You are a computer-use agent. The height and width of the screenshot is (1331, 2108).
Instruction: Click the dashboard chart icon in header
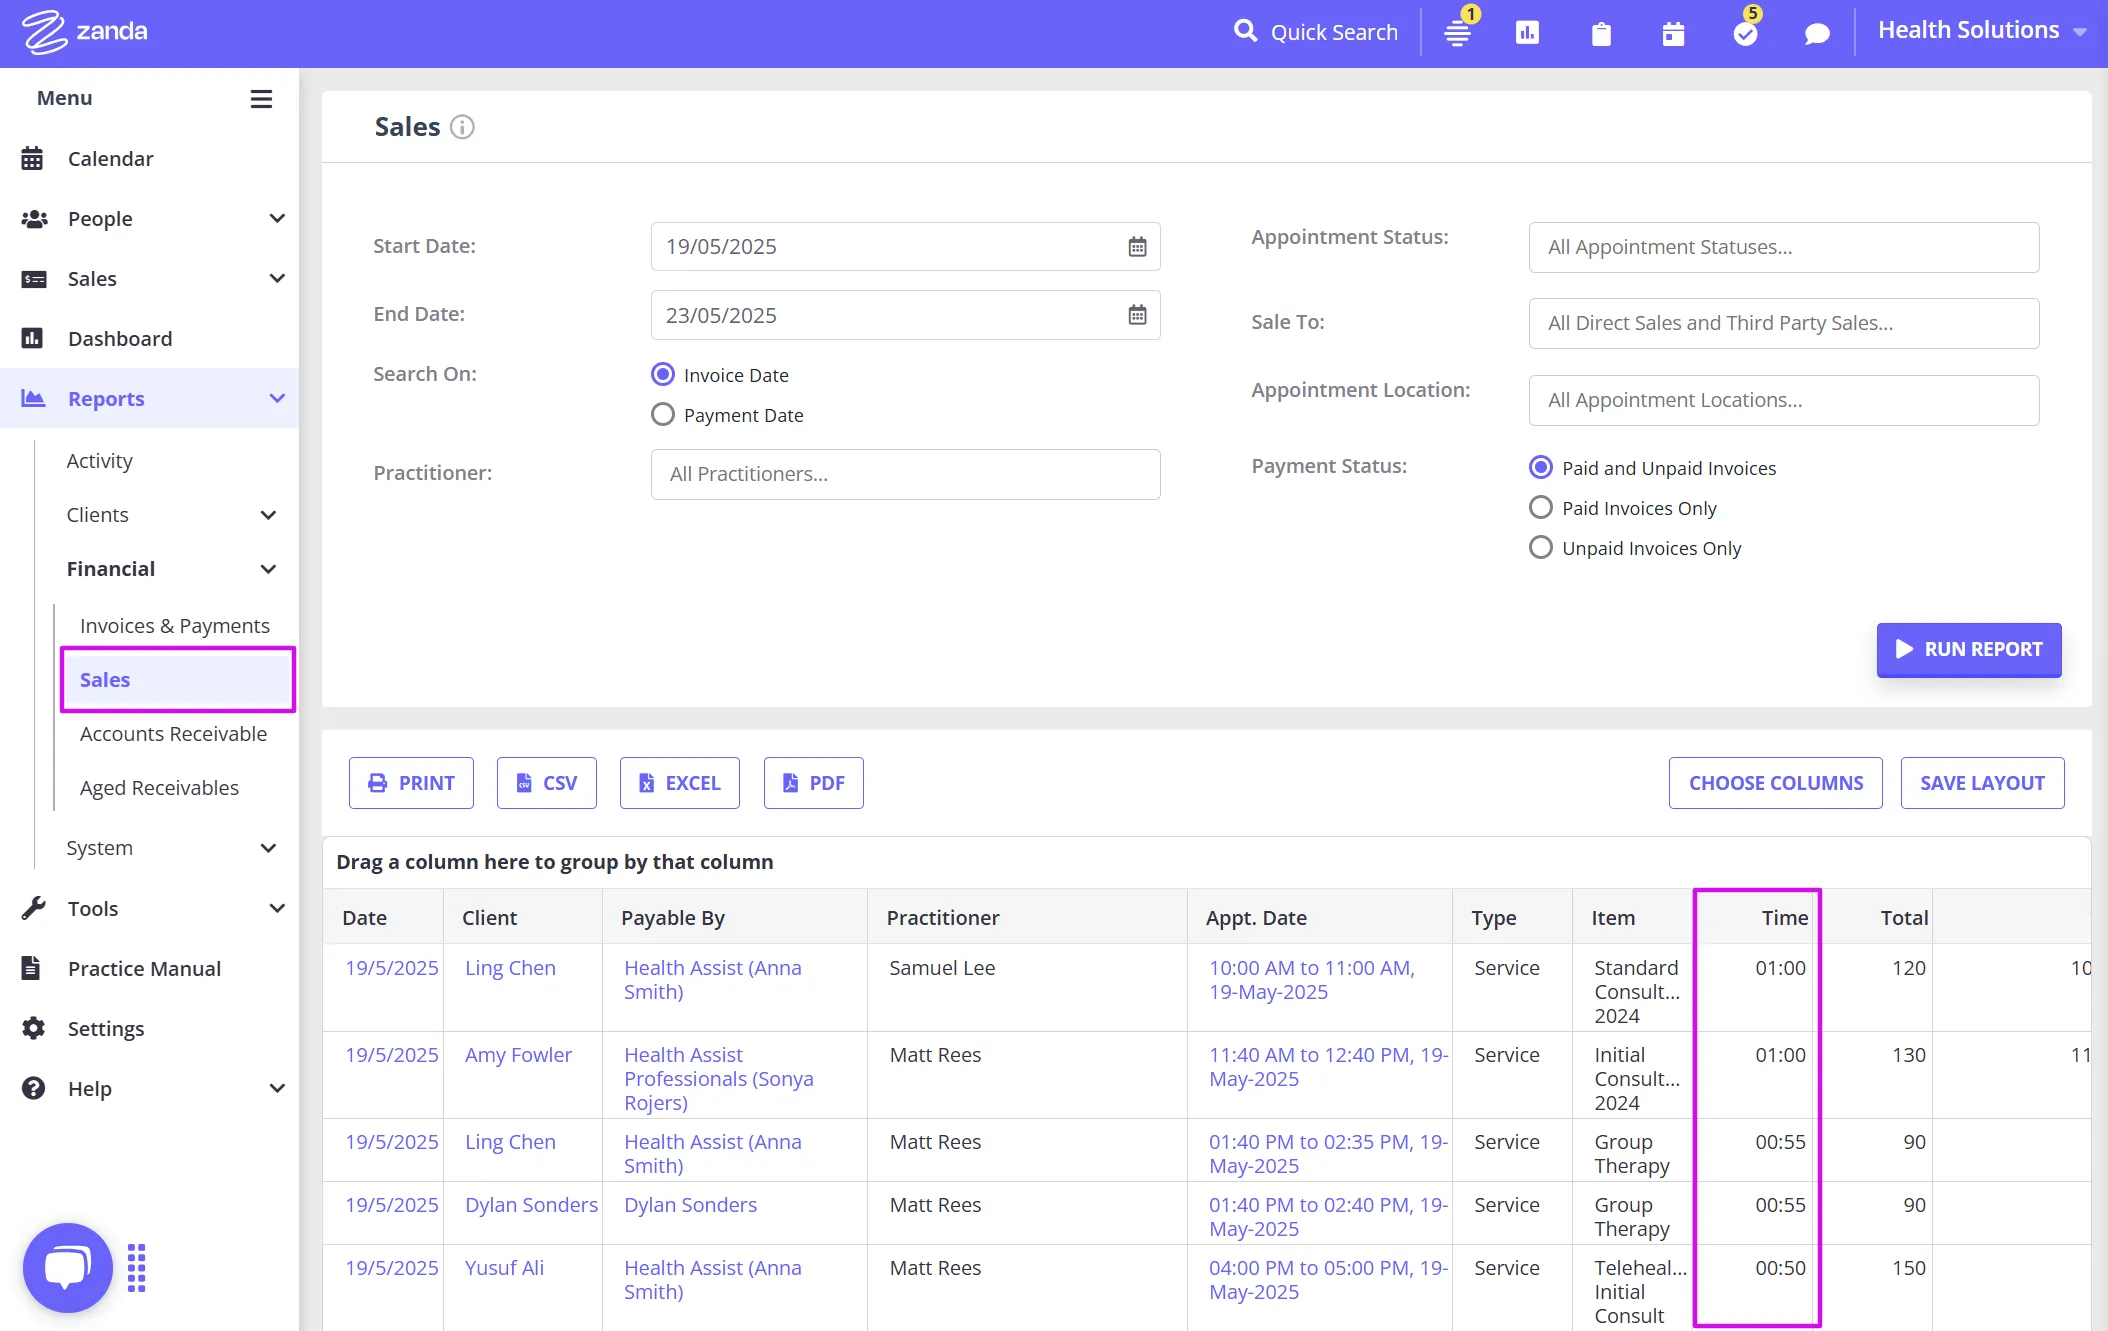(1527, 33)
